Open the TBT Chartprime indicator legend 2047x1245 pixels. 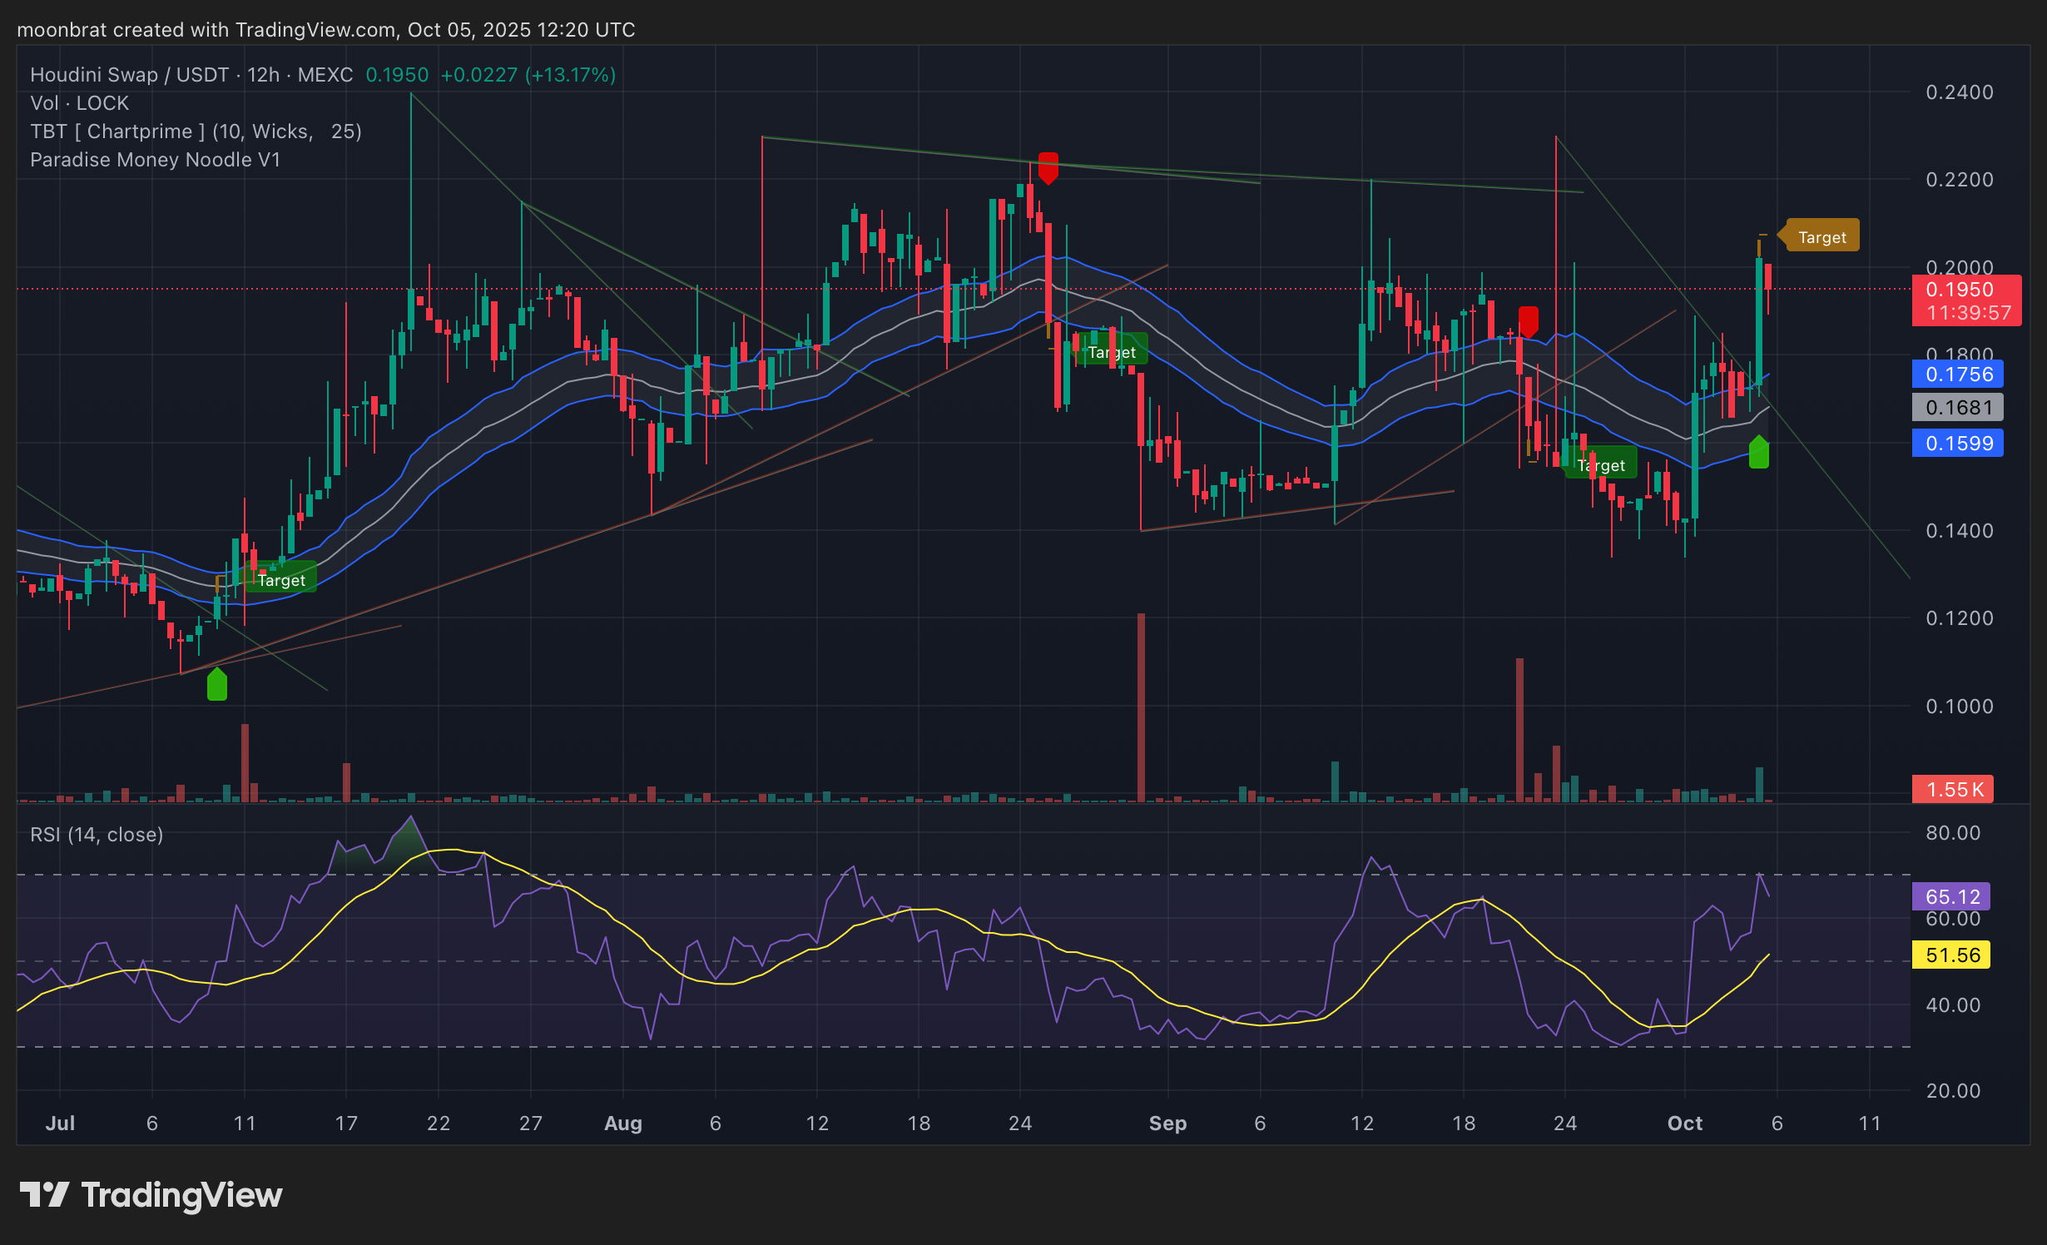tap(195, 131)
